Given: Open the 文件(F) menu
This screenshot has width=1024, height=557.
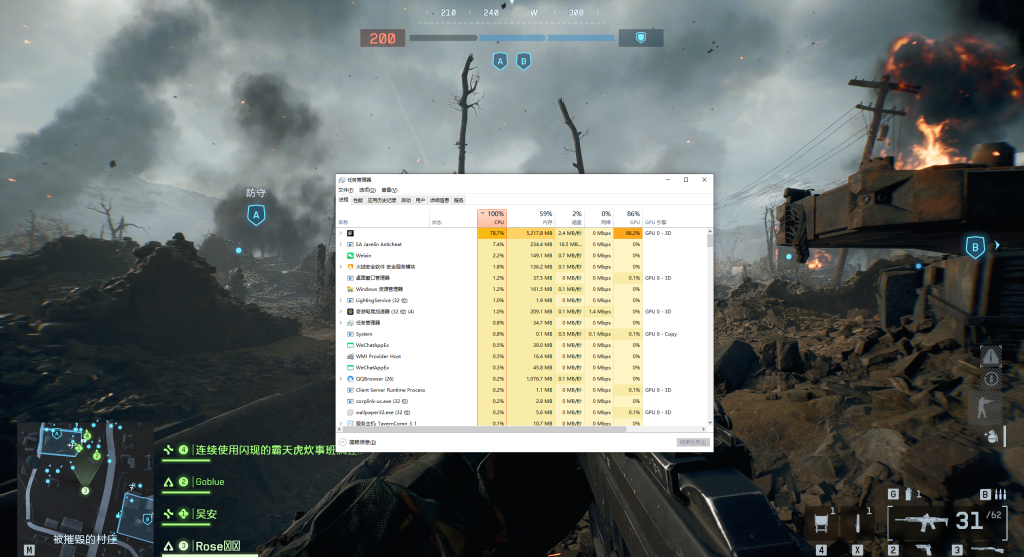Looking at the screenshot, I should coord(345,190).
